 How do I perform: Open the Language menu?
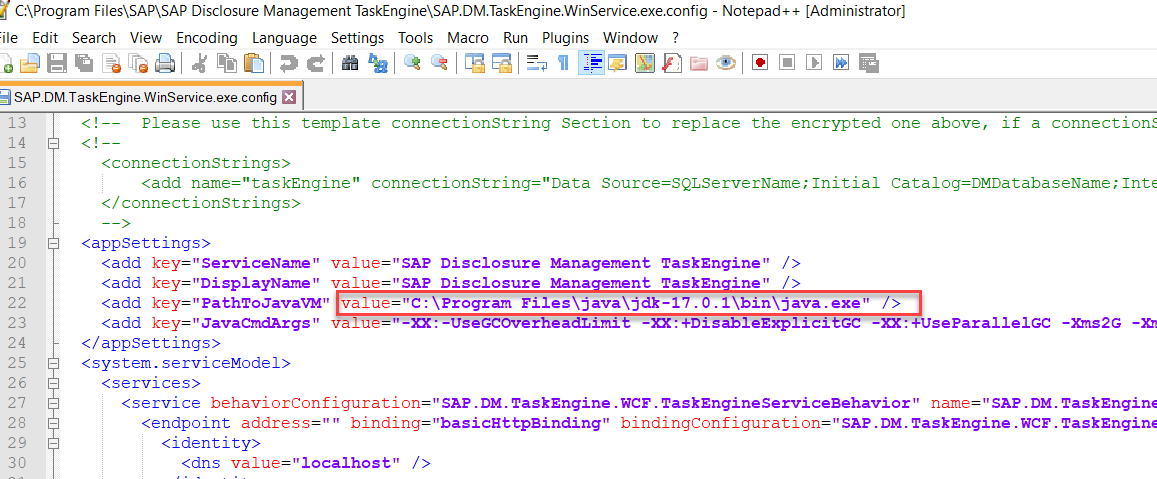[x=284, y=38]
